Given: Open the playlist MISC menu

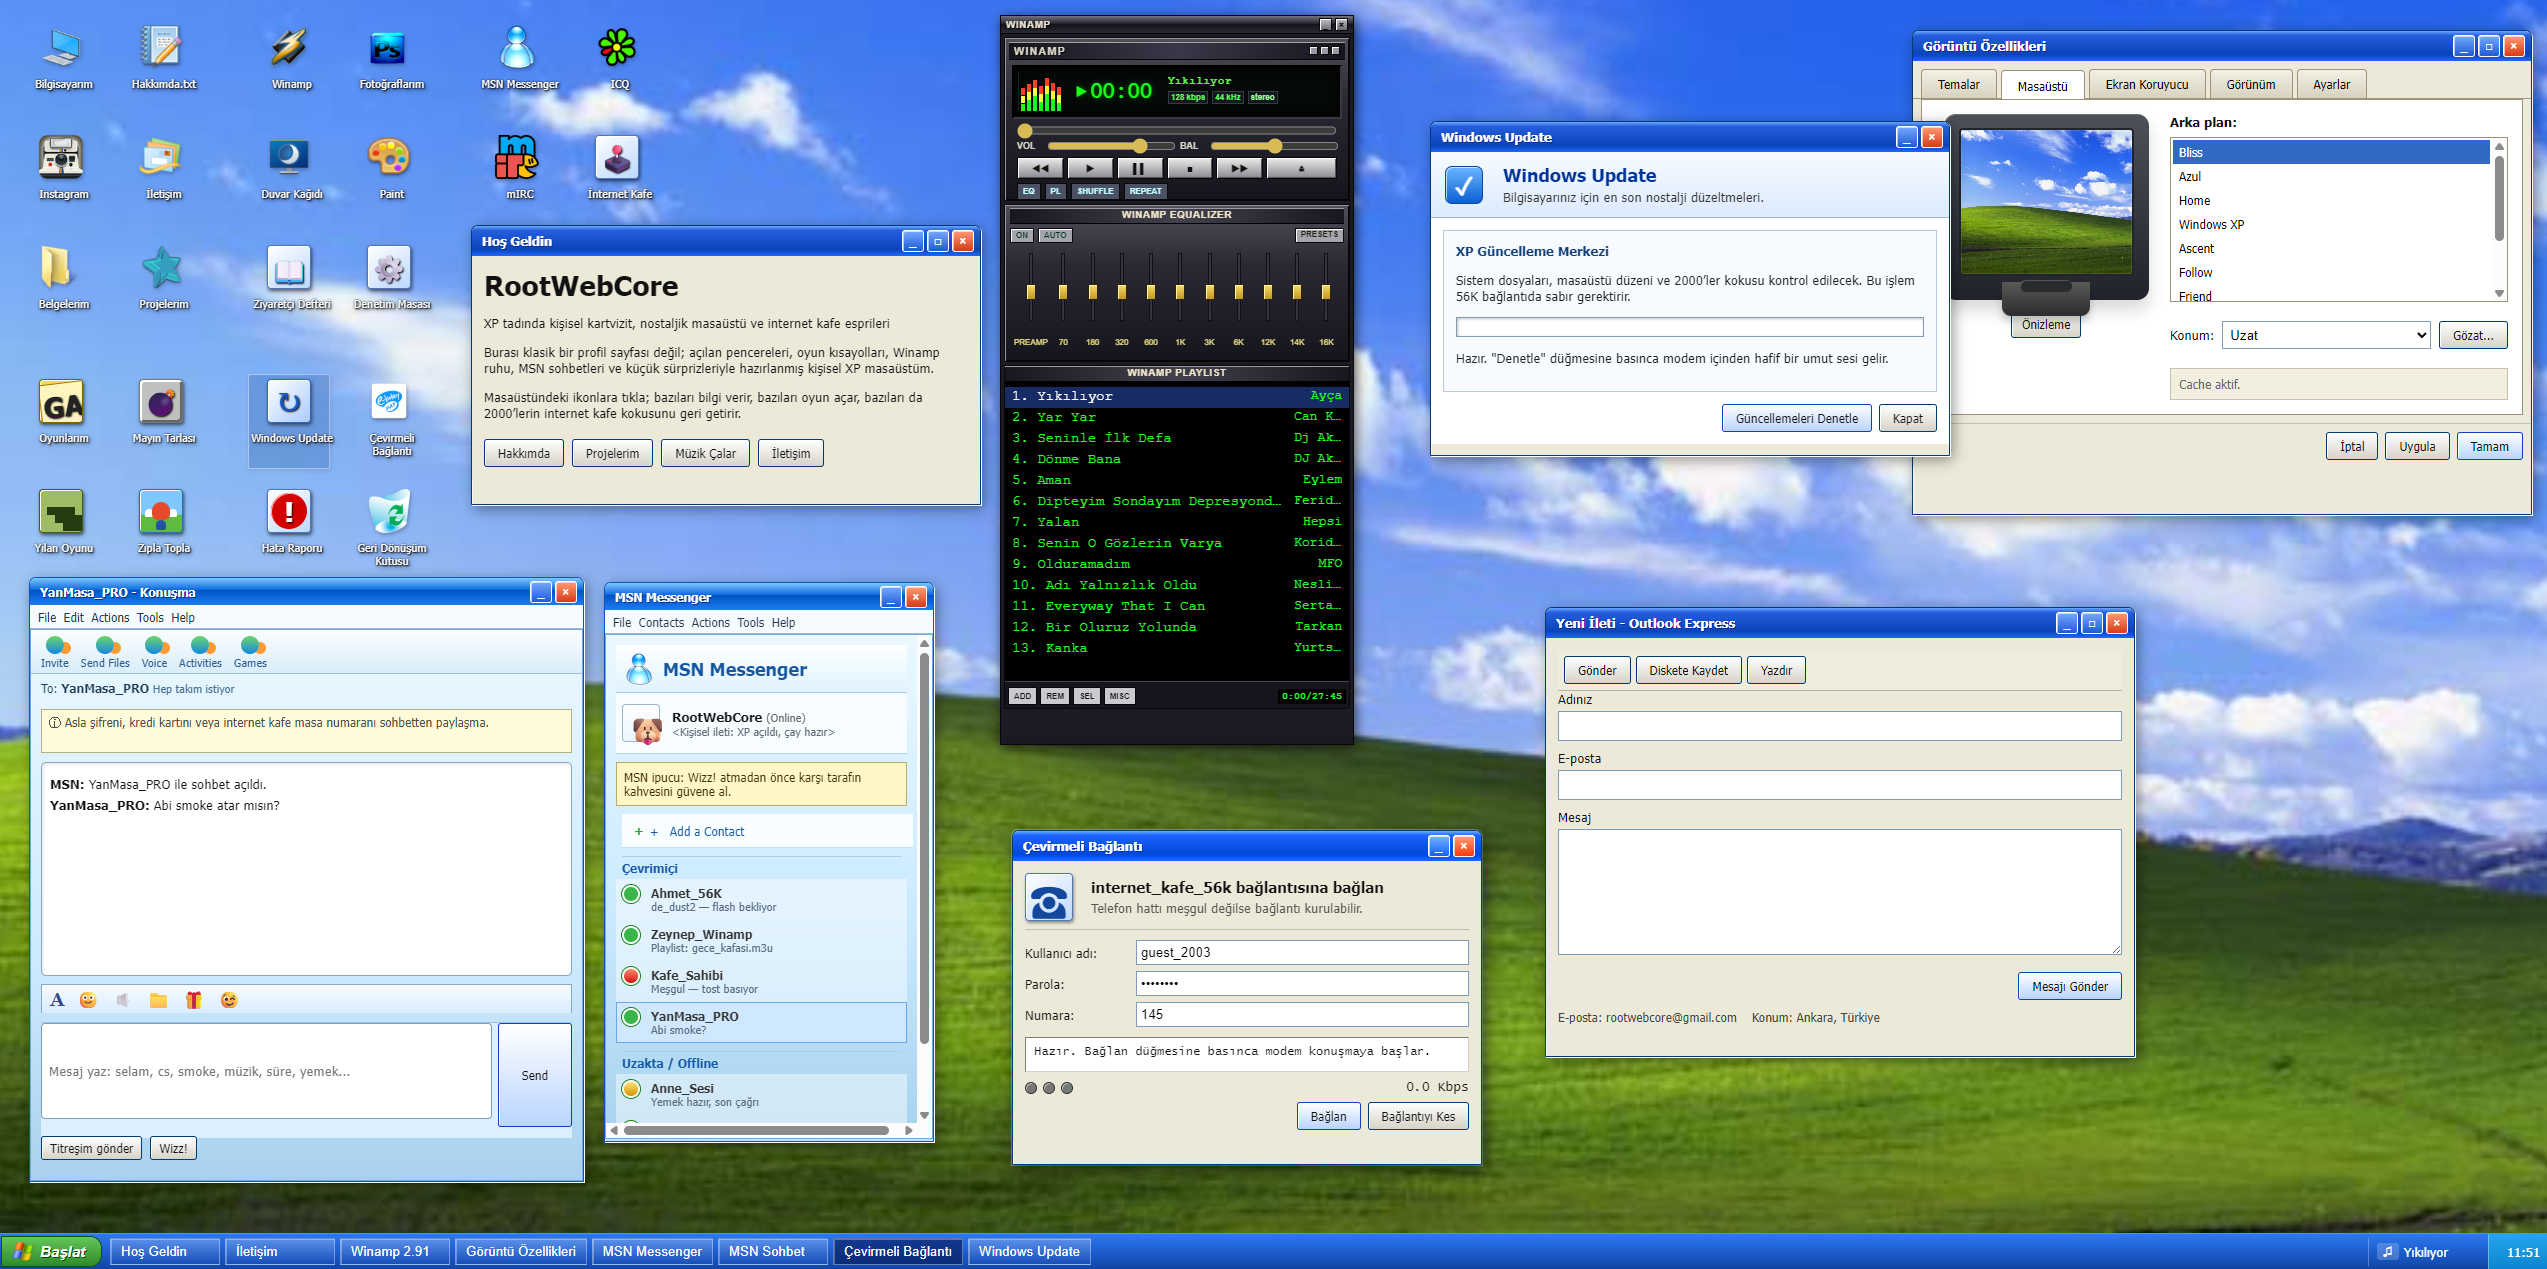Looking at the screenshot, I should [1119, 696].
